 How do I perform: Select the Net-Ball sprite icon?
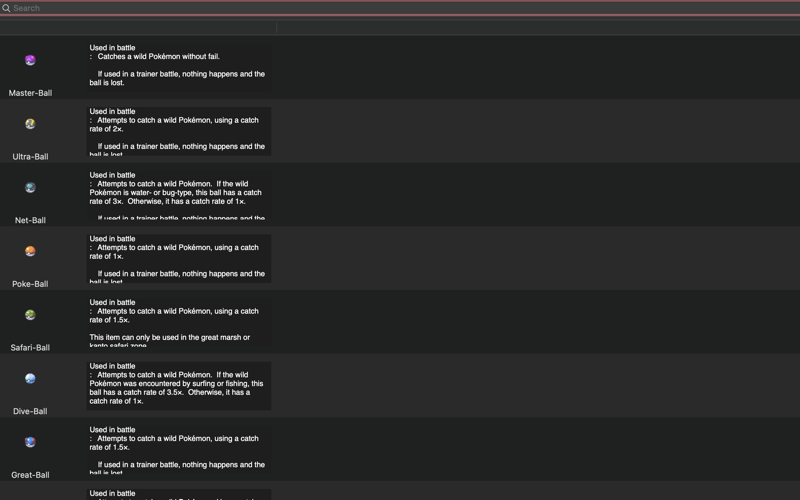coord(30,188)
